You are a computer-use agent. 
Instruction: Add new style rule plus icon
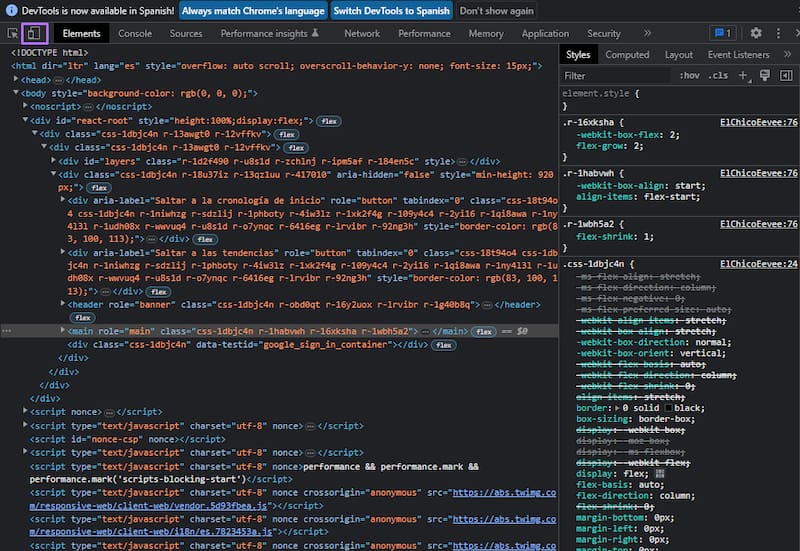[743, 75]
